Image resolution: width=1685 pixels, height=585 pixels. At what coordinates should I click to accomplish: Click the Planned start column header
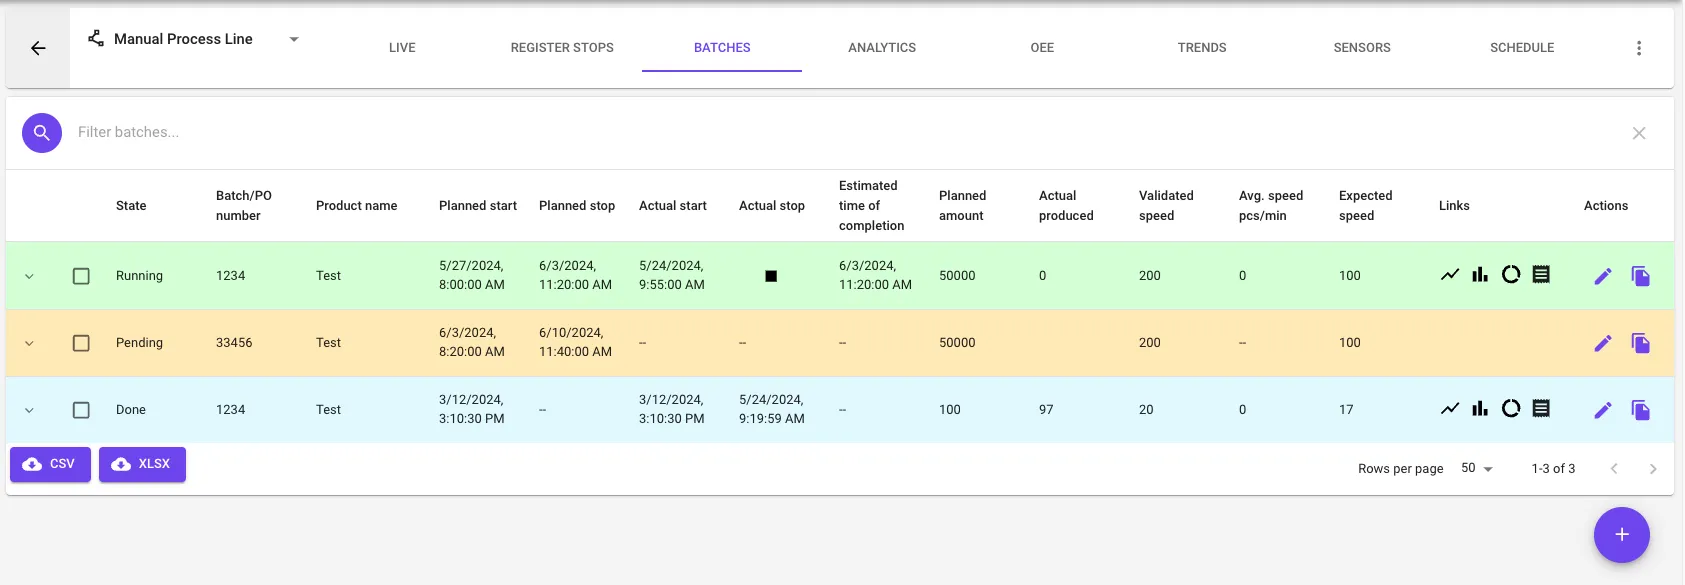[478, 206]
